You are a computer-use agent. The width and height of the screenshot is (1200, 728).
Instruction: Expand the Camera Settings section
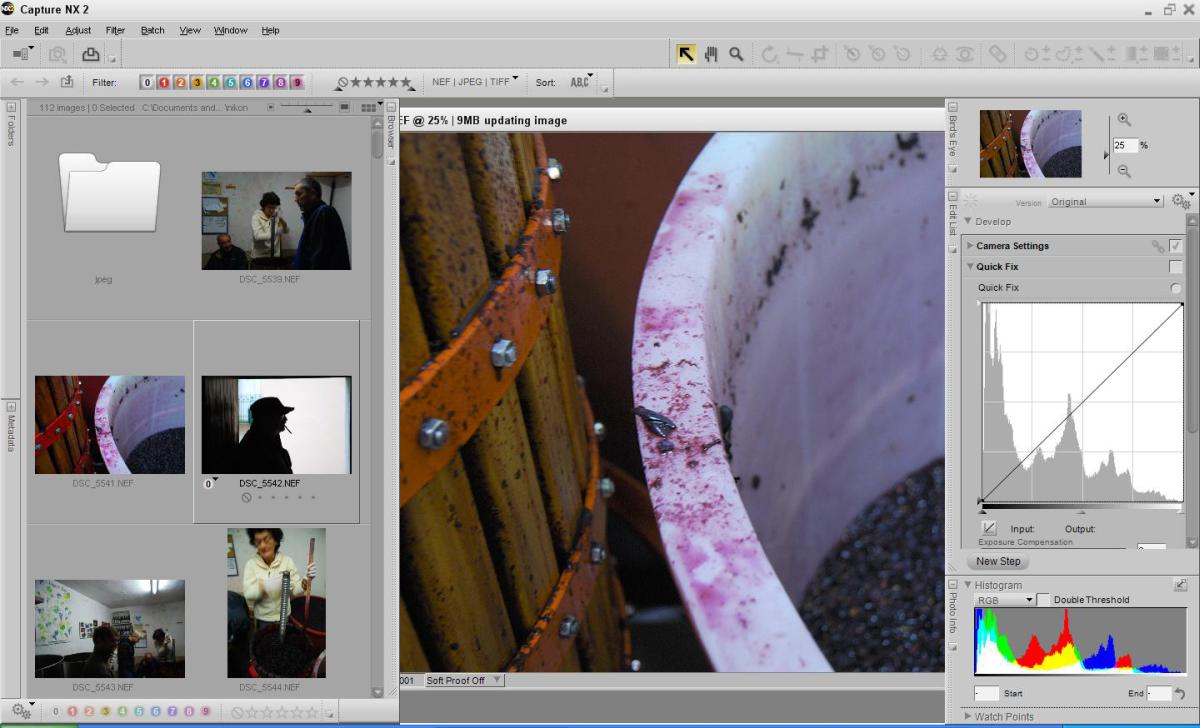click(x=970, y=246)
